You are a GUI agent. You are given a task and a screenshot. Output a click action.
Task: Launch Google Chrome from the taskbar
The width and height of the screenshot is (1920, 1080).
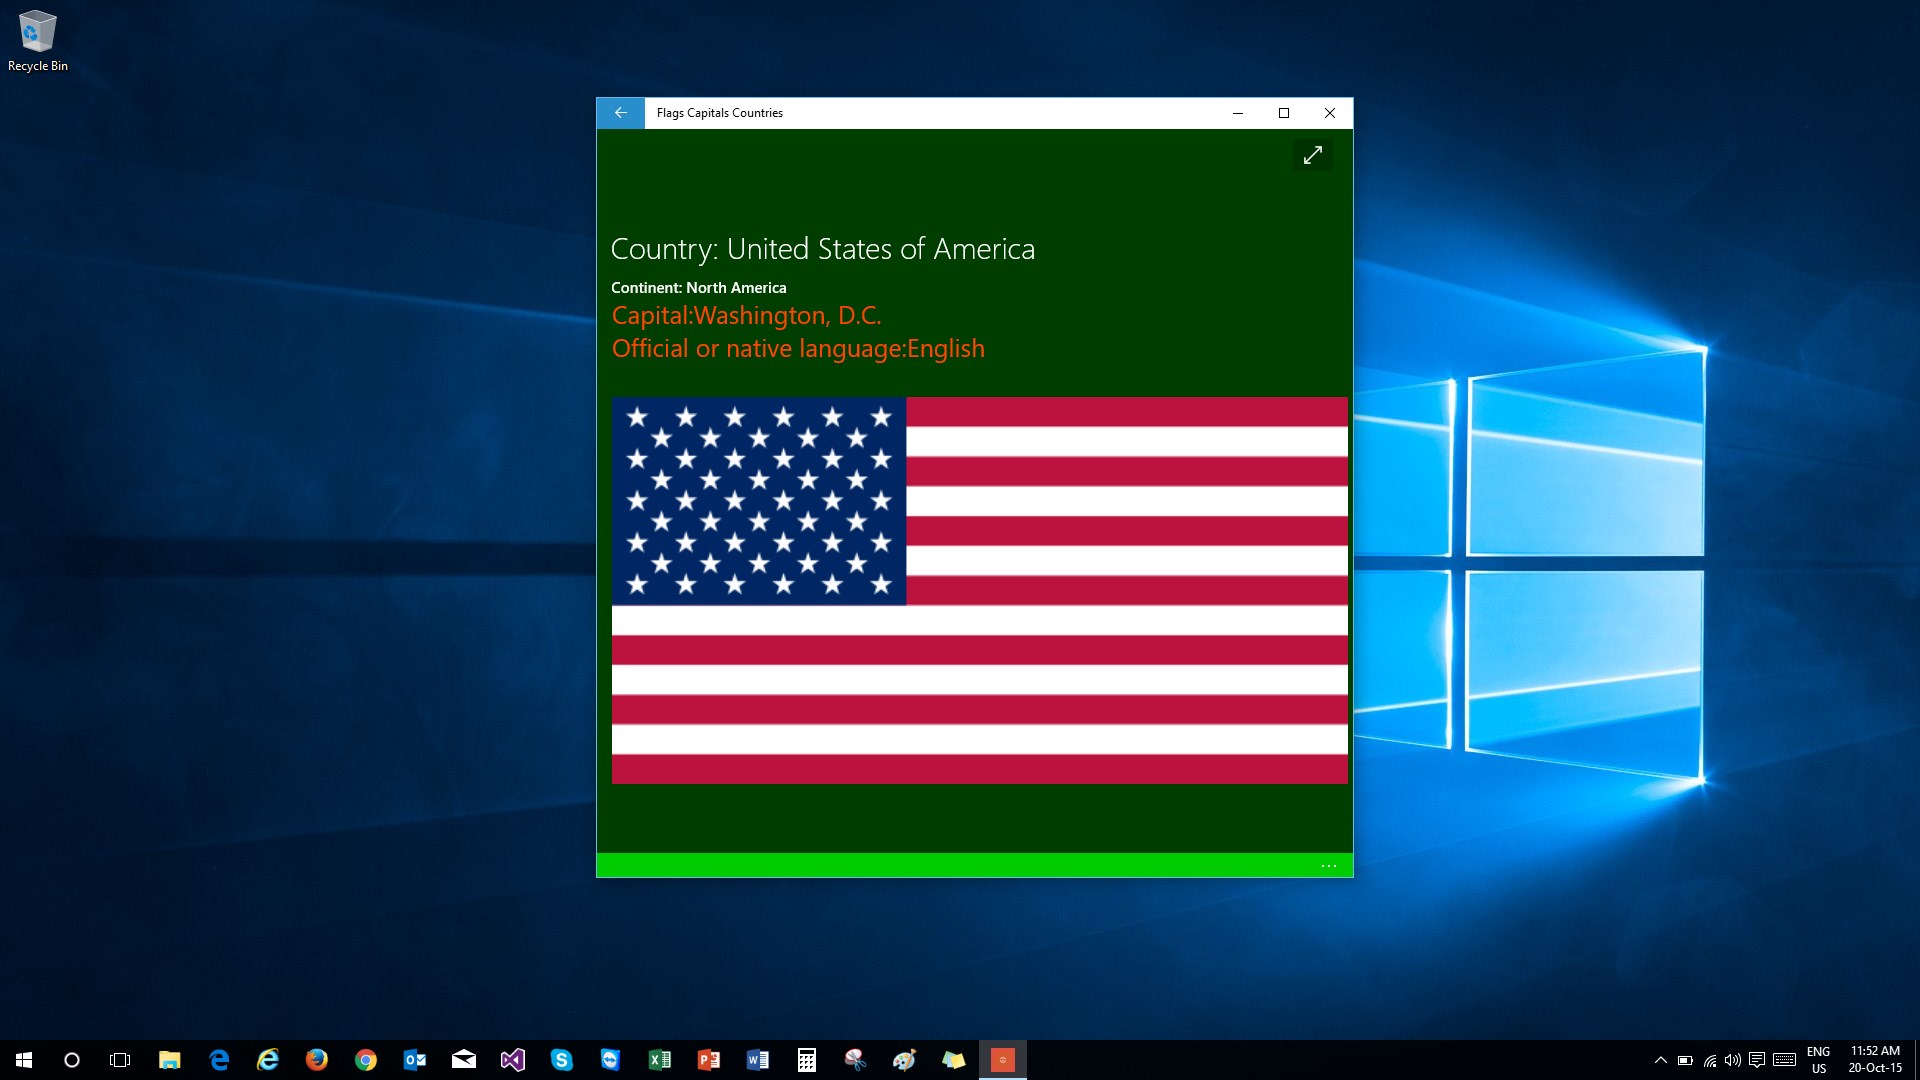click(366, 1060)
